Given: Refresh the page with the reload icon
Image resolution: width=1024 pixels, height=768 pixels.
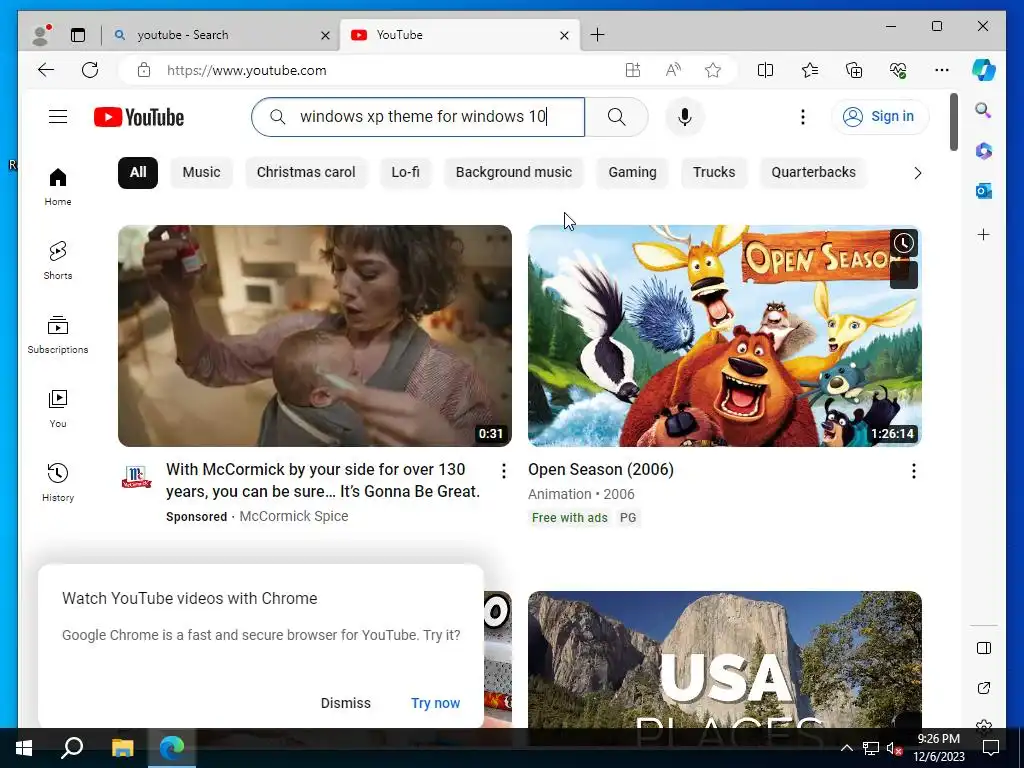Looking at the screenshot, I should (90, 70).
